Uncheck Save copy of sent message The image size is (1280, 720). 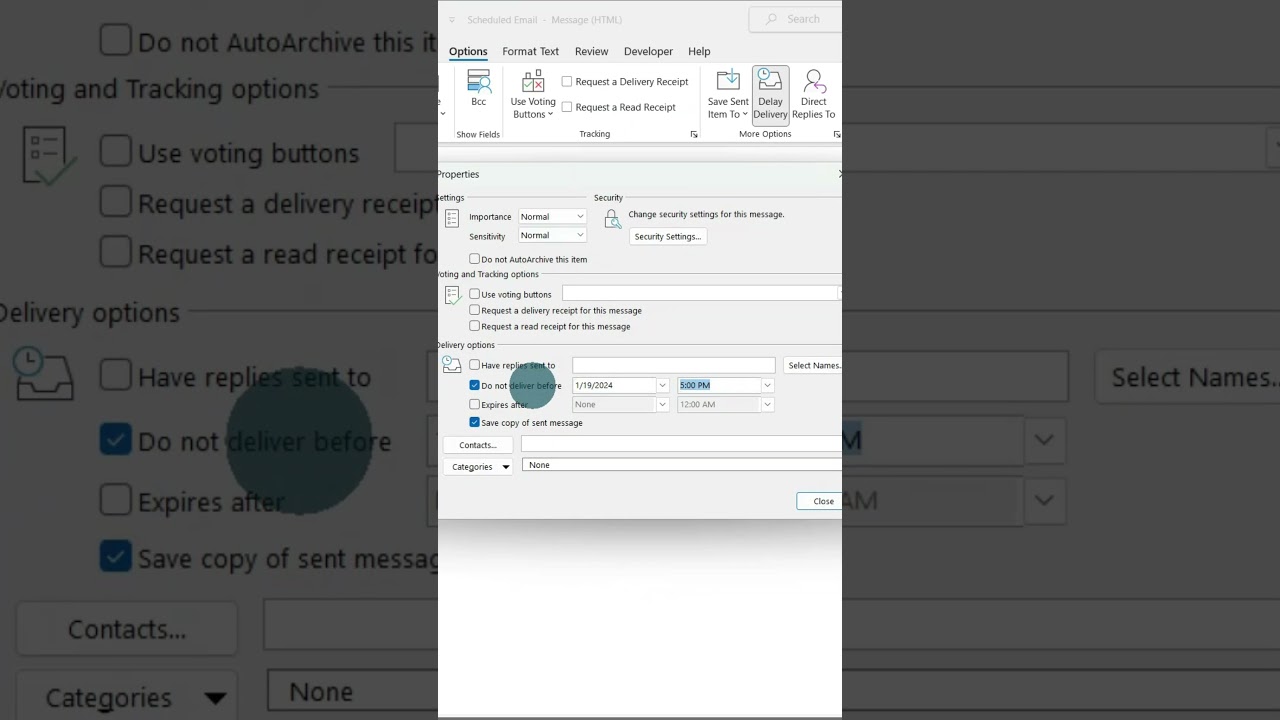coord(475,422)
